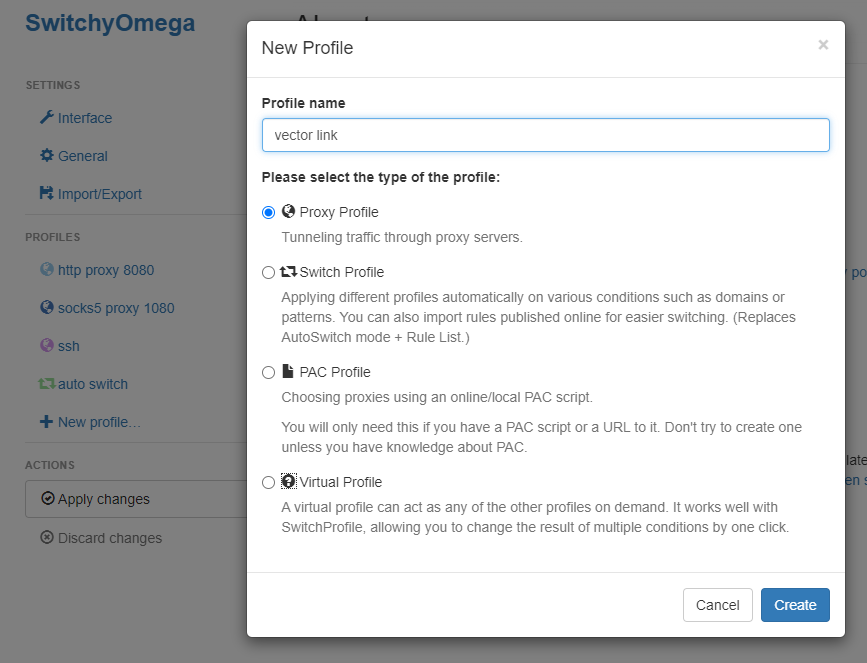Close the dialog with the X
This screenshot has height=663, width=867.
point(823,44)
